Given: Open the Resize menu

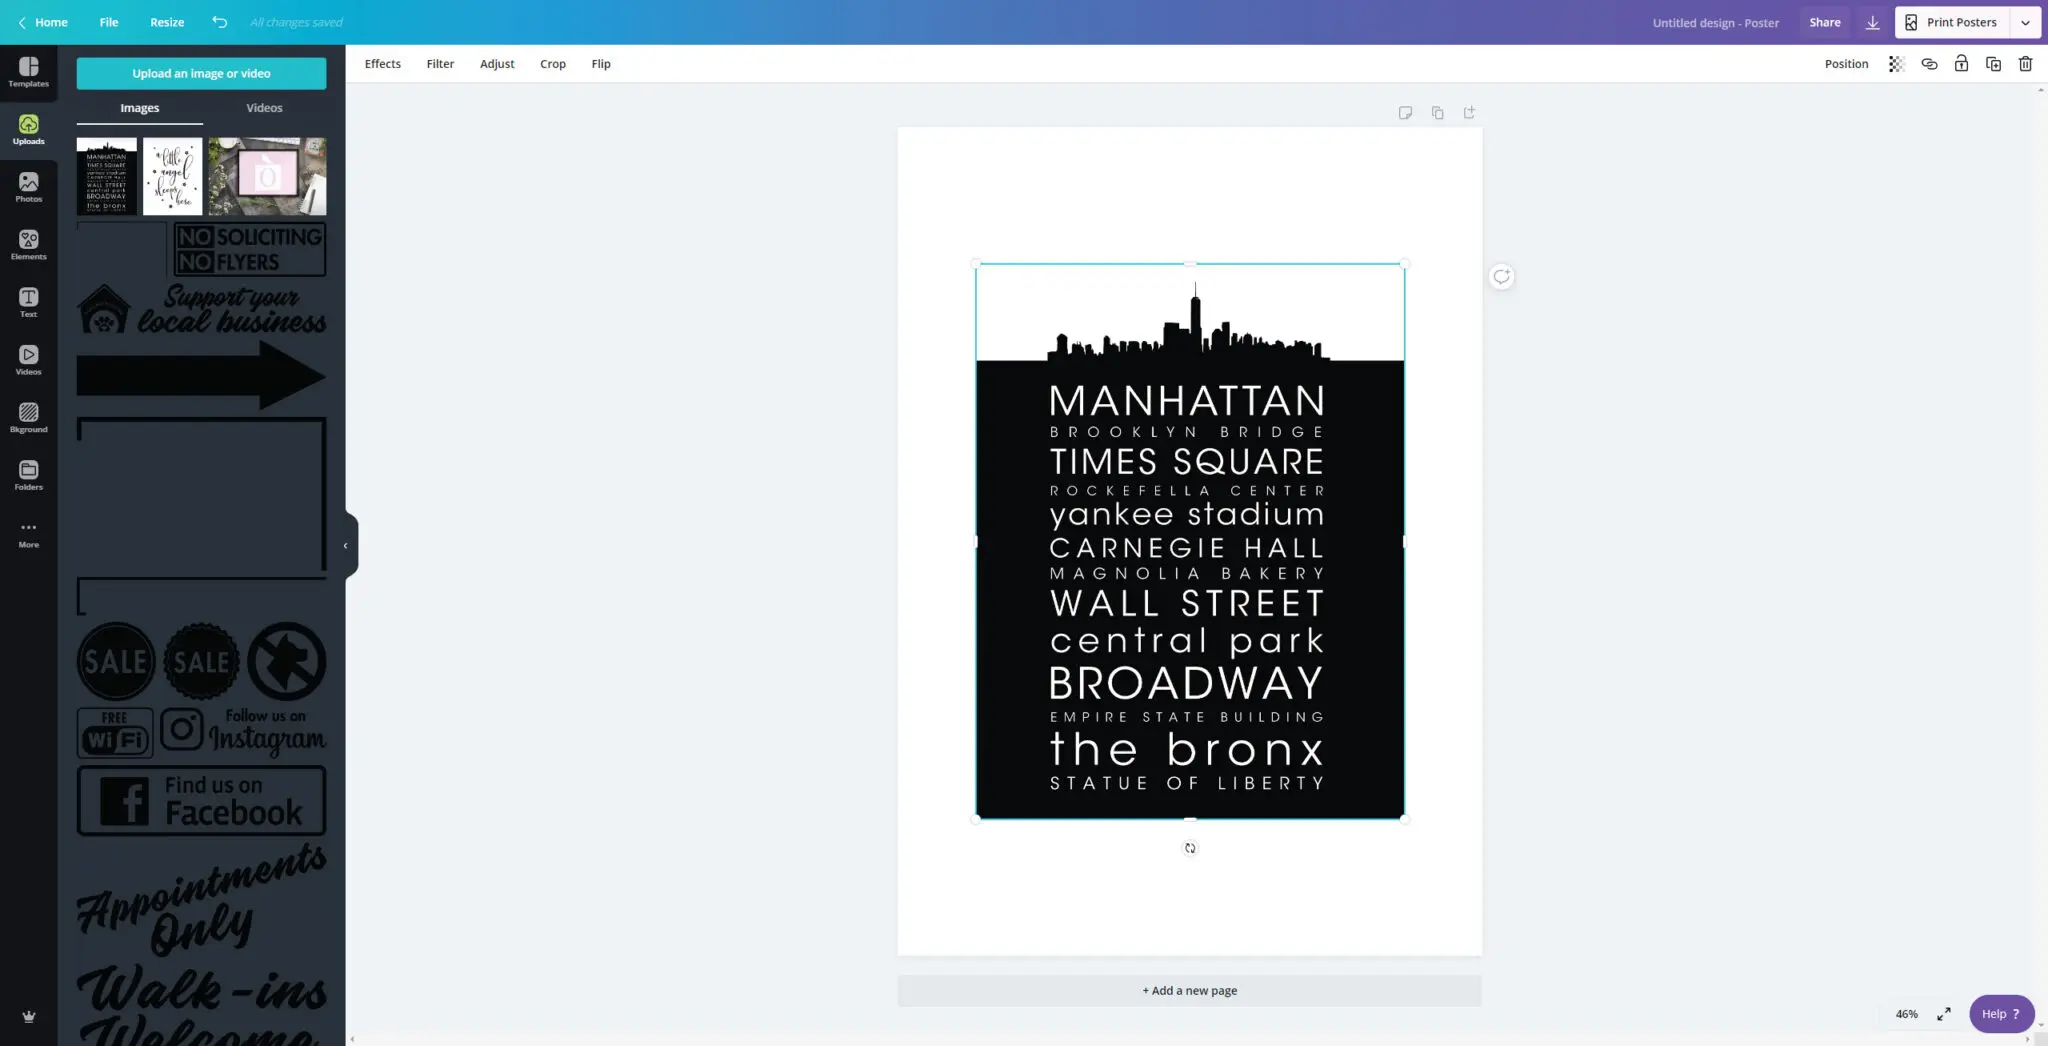Looking at the screenshot, I should pyautogui.click(x=167, y=22).
